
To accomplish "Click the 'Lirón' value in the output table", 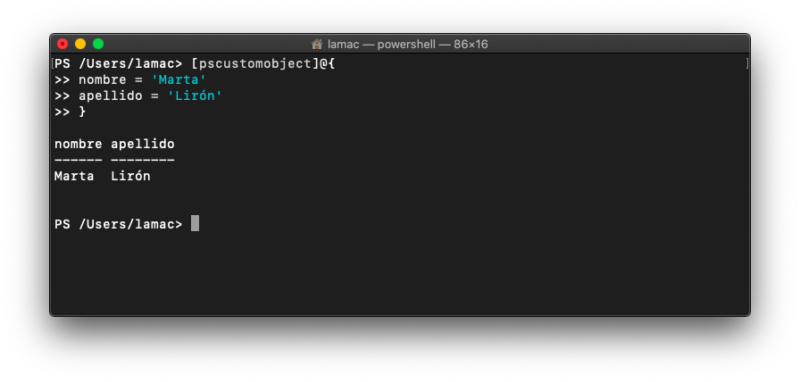I will click(131, 176).
